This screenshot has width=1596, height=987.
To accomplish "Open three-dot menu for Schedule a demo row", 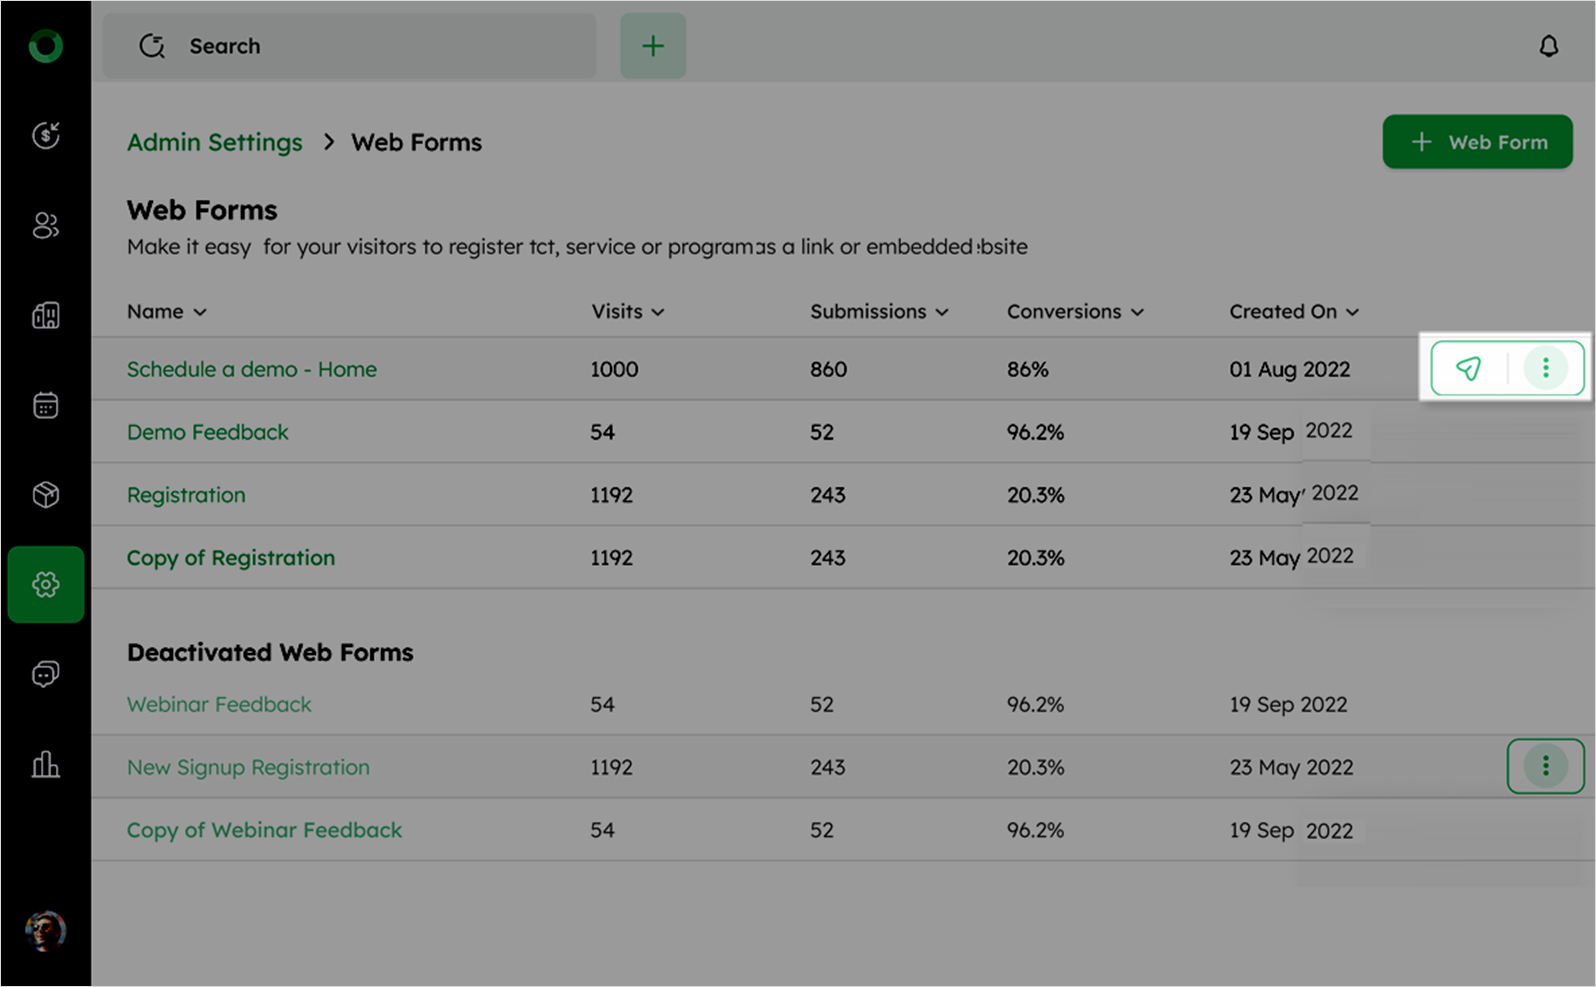I will [x=1545, y=368].
